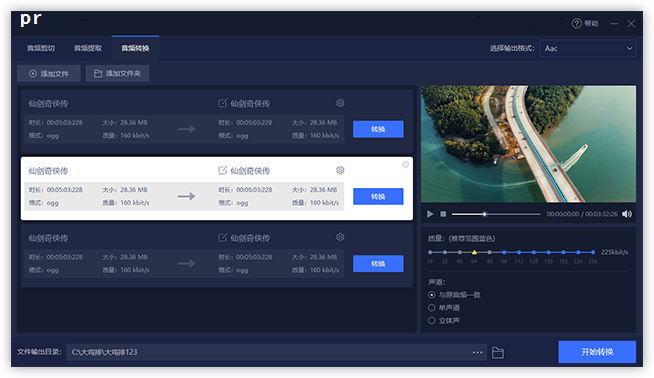Stop the preview playback
The height and width of the screenshot is (378, 654).
click(x=443, y=214)
